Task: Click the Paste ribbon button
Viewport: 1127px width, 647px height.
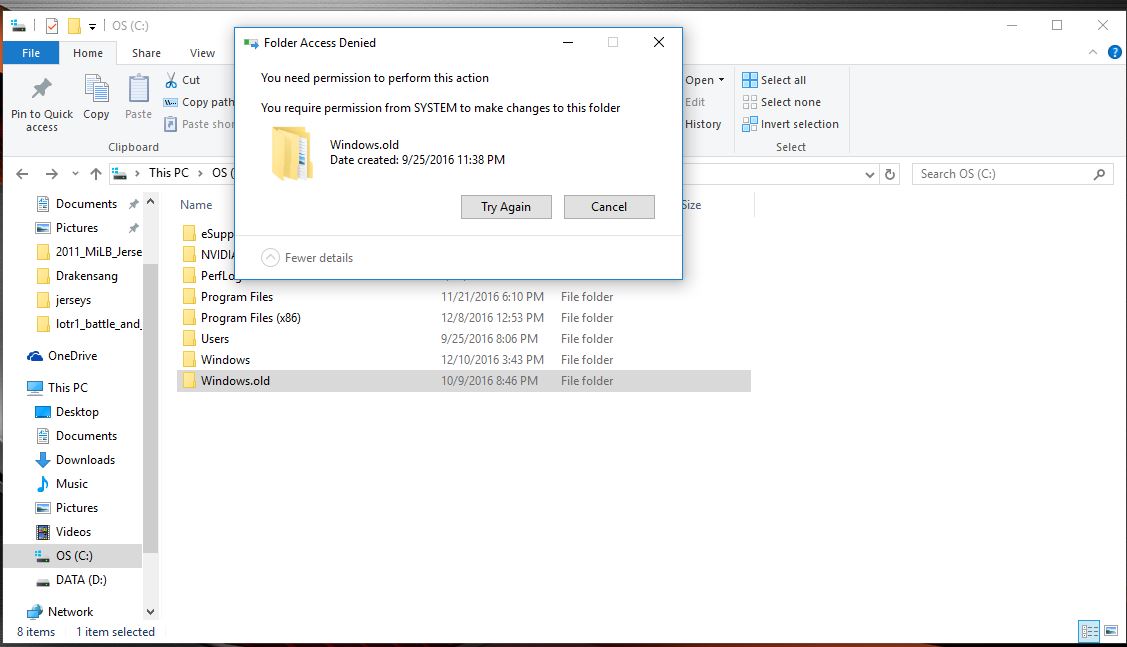Action: 138,97
